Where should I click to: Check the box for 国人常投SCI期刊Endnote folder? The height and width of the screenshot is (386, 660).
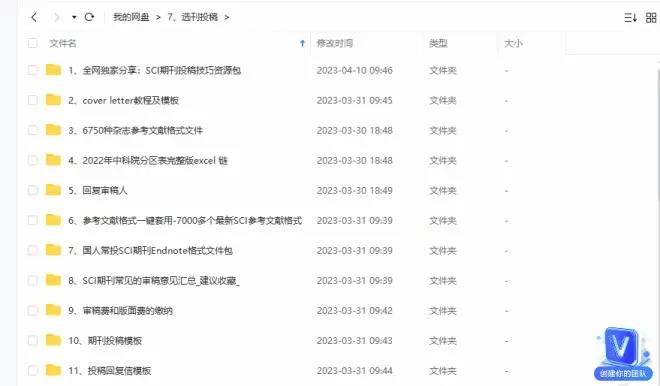(32, 250)
